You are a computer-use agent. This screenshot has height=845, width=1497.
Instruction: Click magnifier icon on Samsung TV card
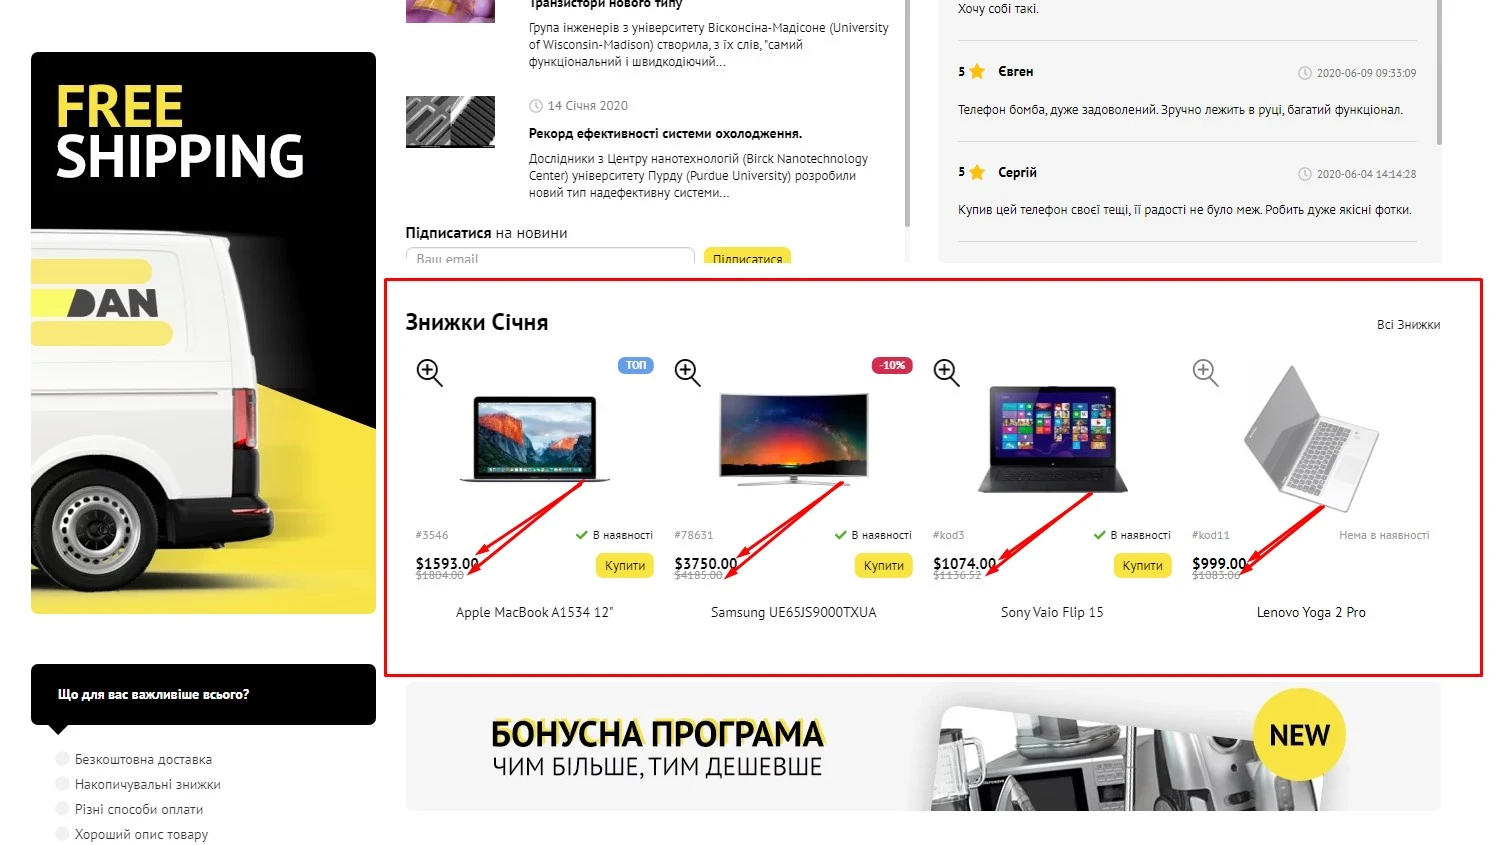pyautogui.click(x=687, y=372)
